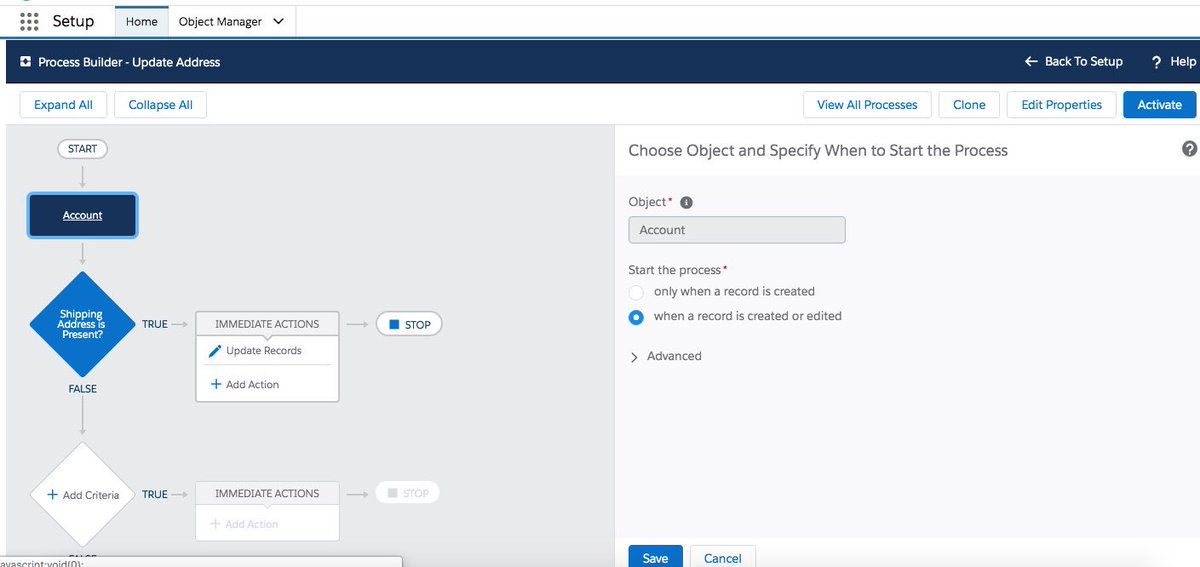Screen dimensions: 1200x567
Task: Click the Clone button
Action: coord(969,105)
